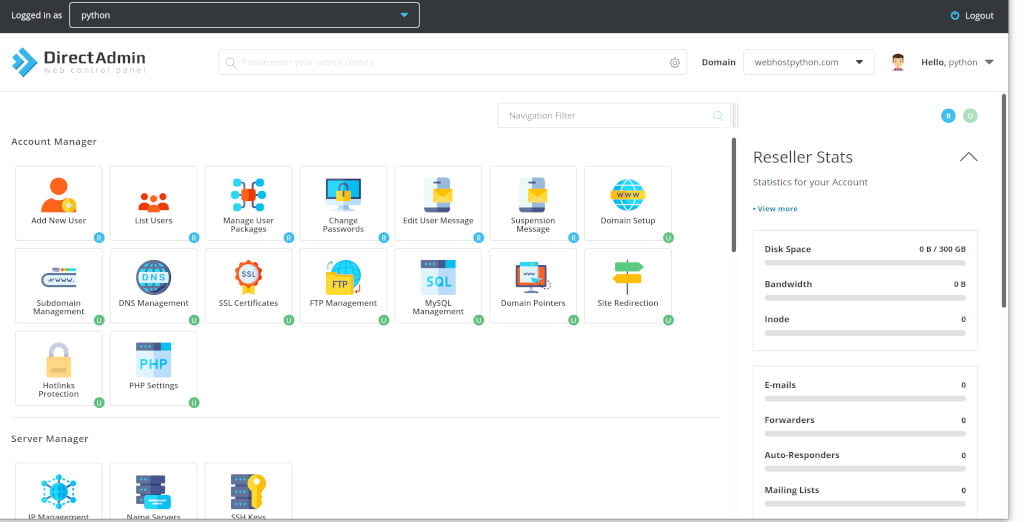Open the Add New User icon
Viewport: 1024px width, 522px height.
coord(59,203)
